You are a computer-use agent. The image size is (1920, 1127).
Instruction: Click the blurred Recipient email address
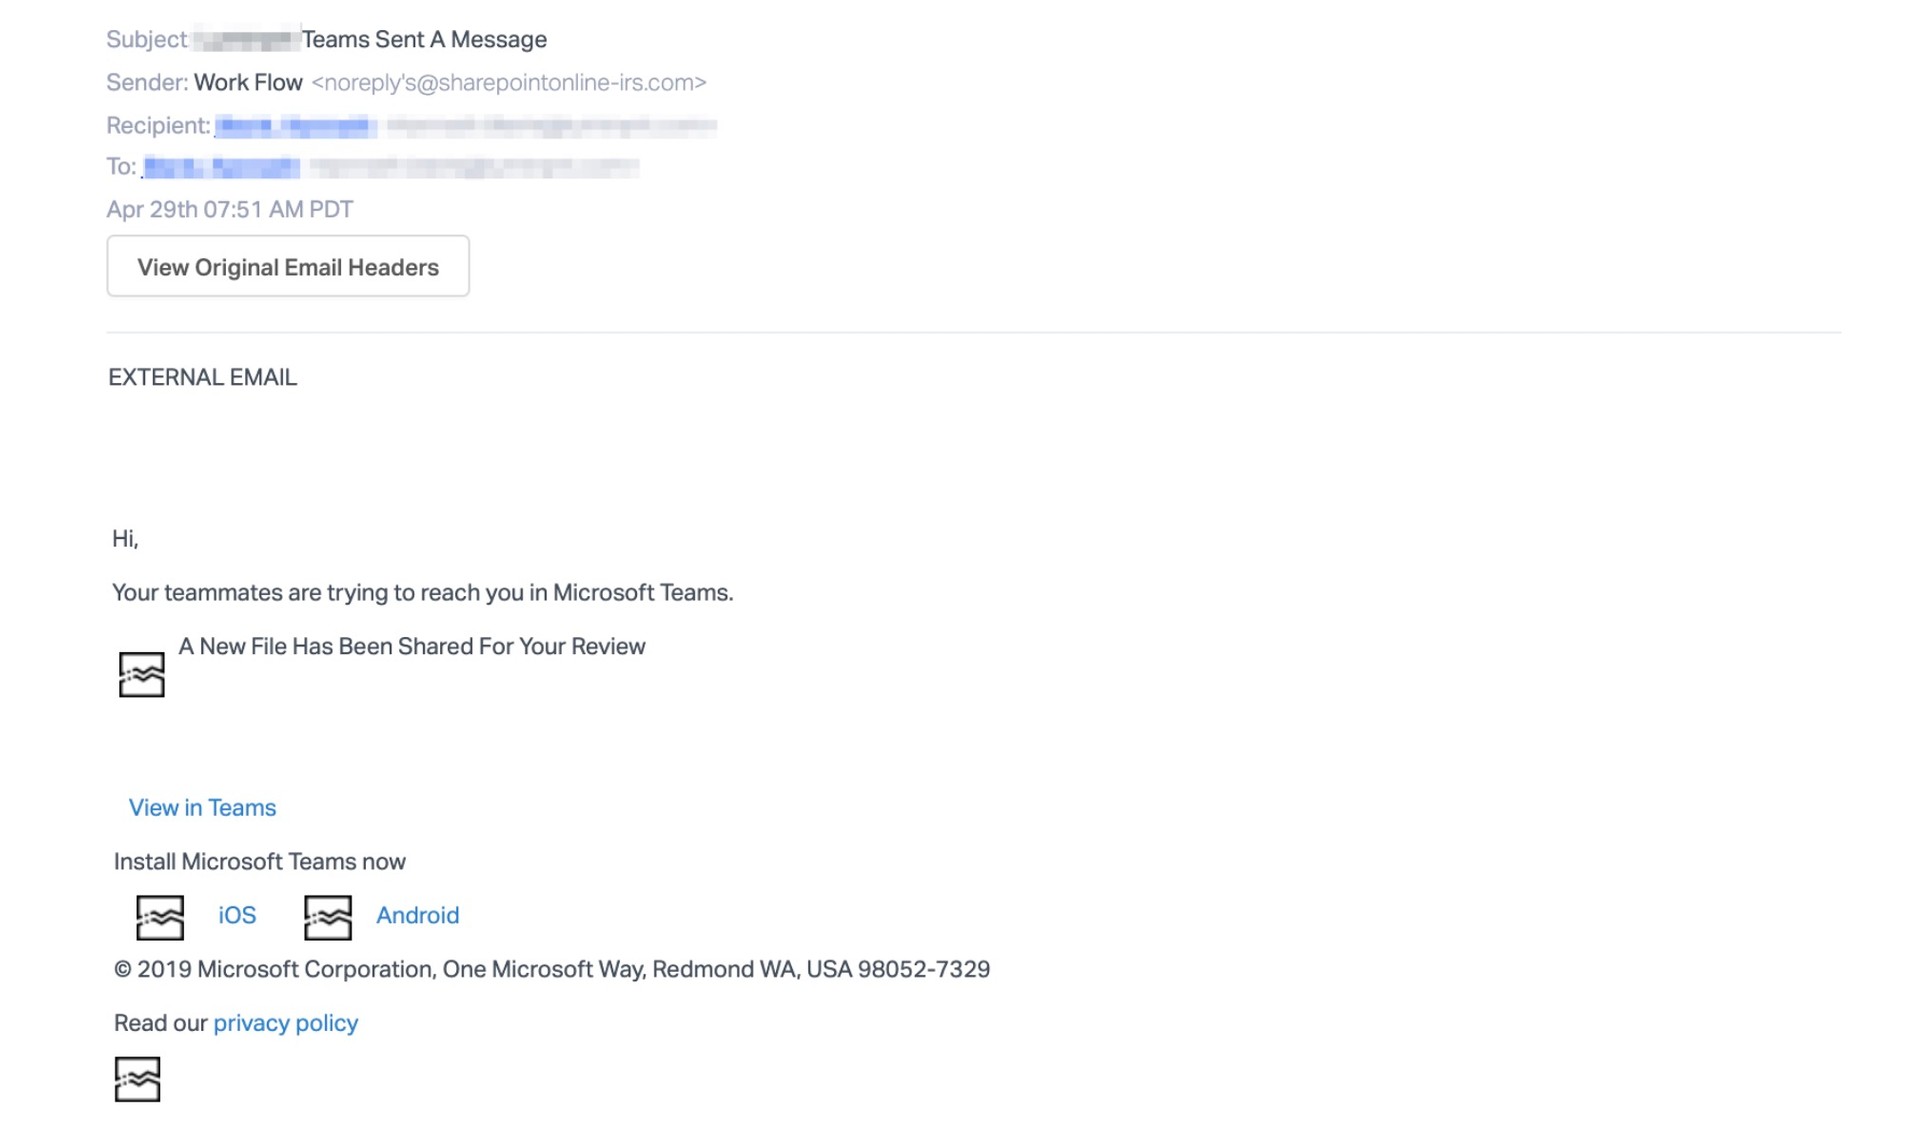tap(551, 126)
